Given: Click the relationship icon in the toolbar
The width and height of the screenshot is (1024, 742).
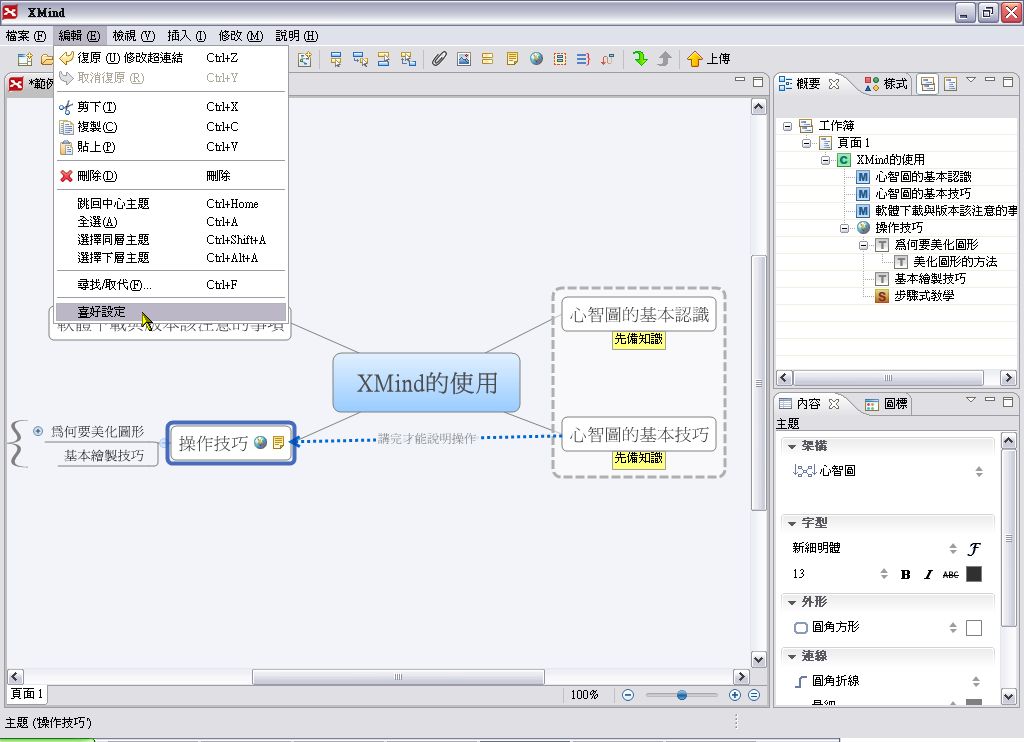Looking at the screenshot, I should click(607, 59).
